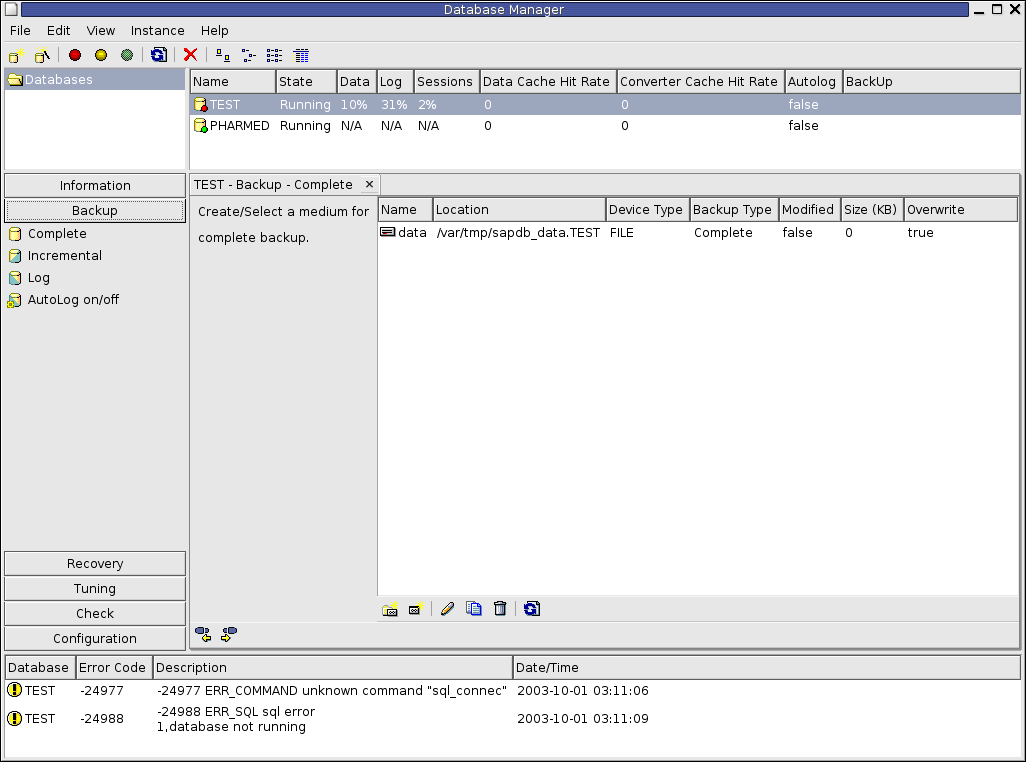Screen dimensions: 1026x762
Task: Click the red X delete icon
Action: pyautogui.click(x=190, y=55)
